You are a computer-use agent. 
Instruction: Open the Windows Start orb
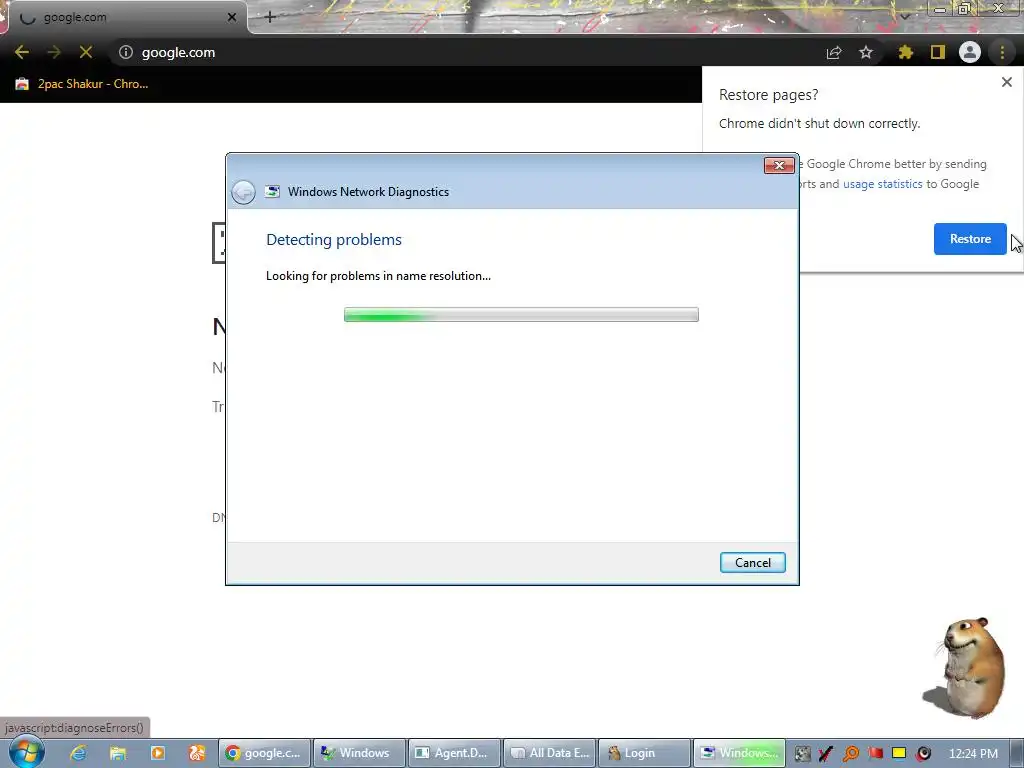point(27,752)
